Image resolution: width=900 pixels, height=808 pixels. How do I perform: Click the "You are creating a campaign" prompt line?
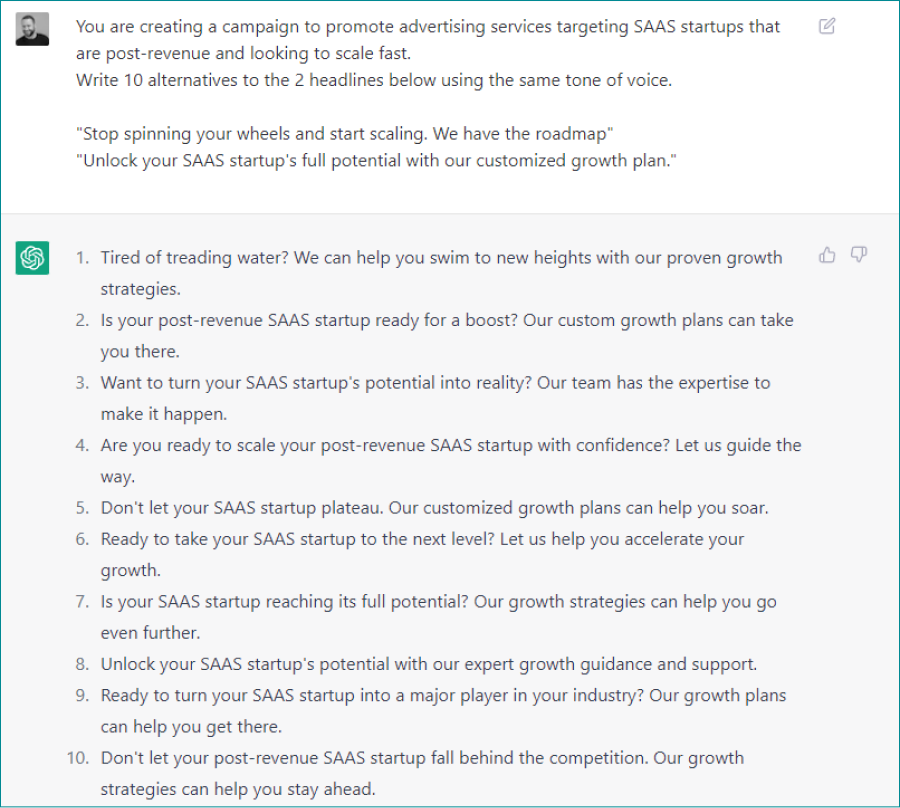click(x=427, y=27)
